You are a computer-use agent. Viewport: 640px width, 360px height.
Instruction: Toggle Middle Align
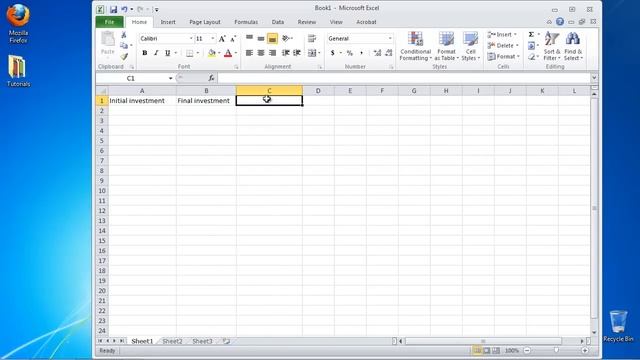coord(261,38)
